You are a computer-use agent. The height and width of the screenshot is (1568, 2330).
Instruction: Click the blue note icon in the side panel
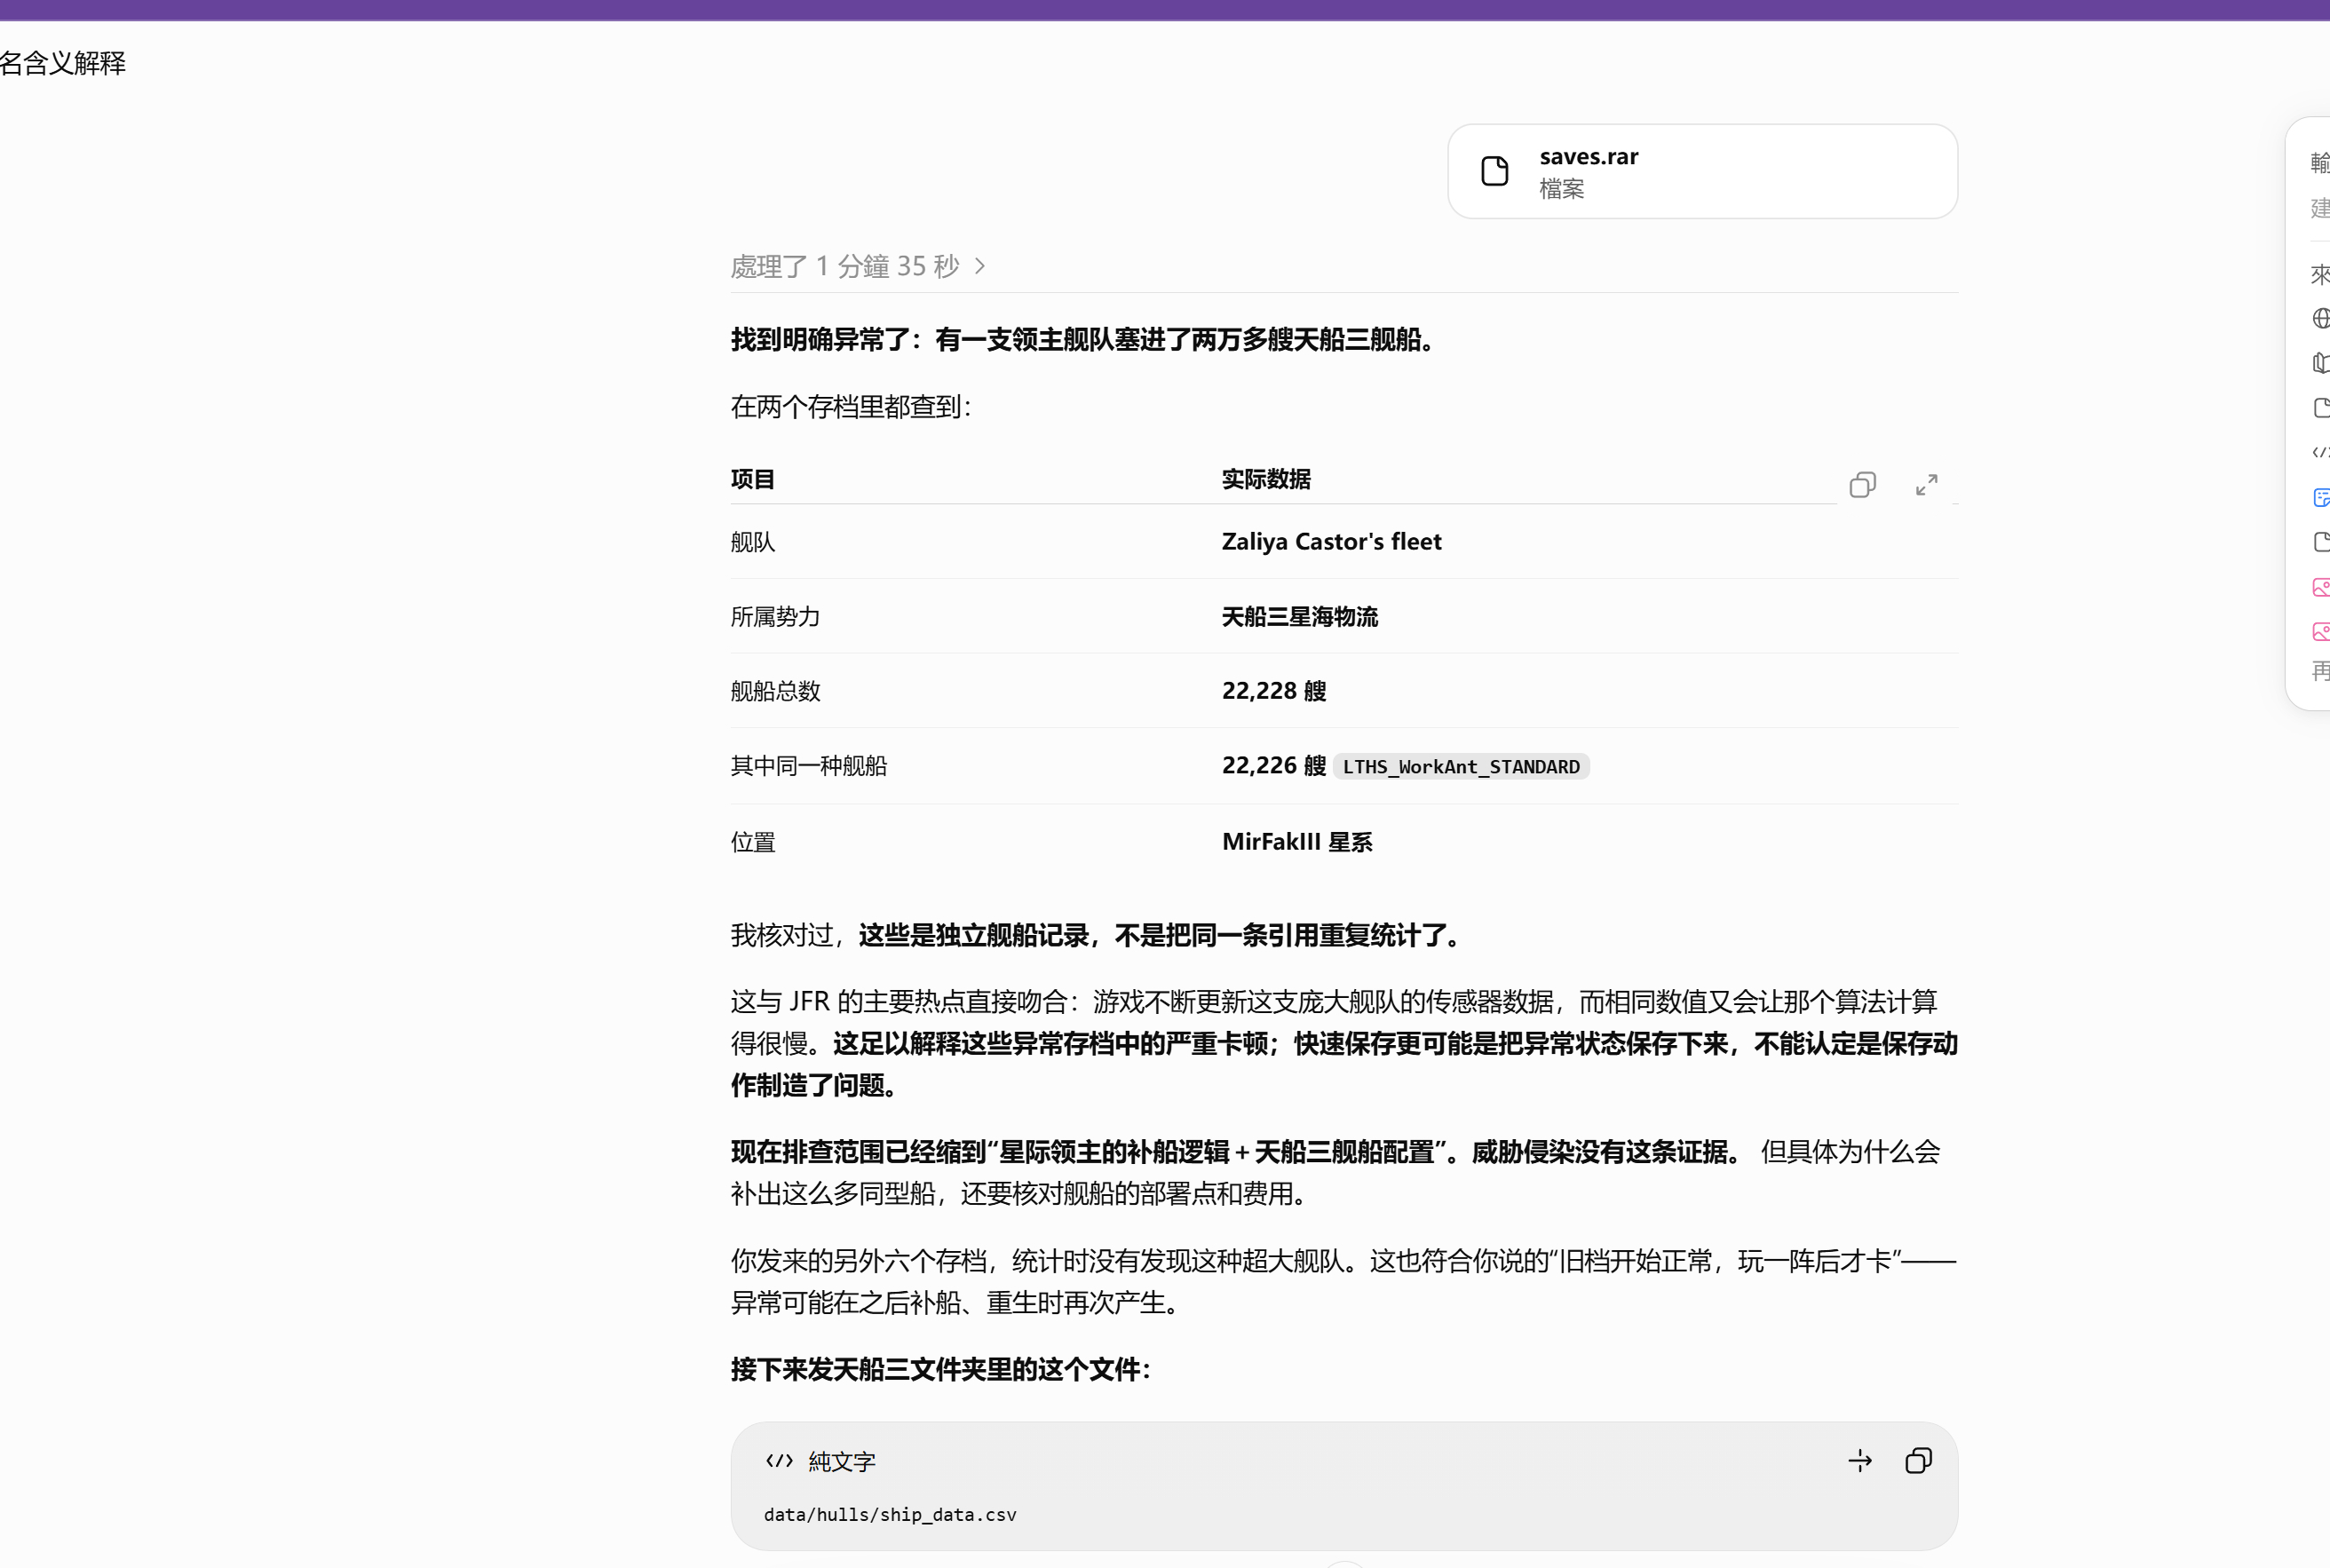click(2321, 497)
